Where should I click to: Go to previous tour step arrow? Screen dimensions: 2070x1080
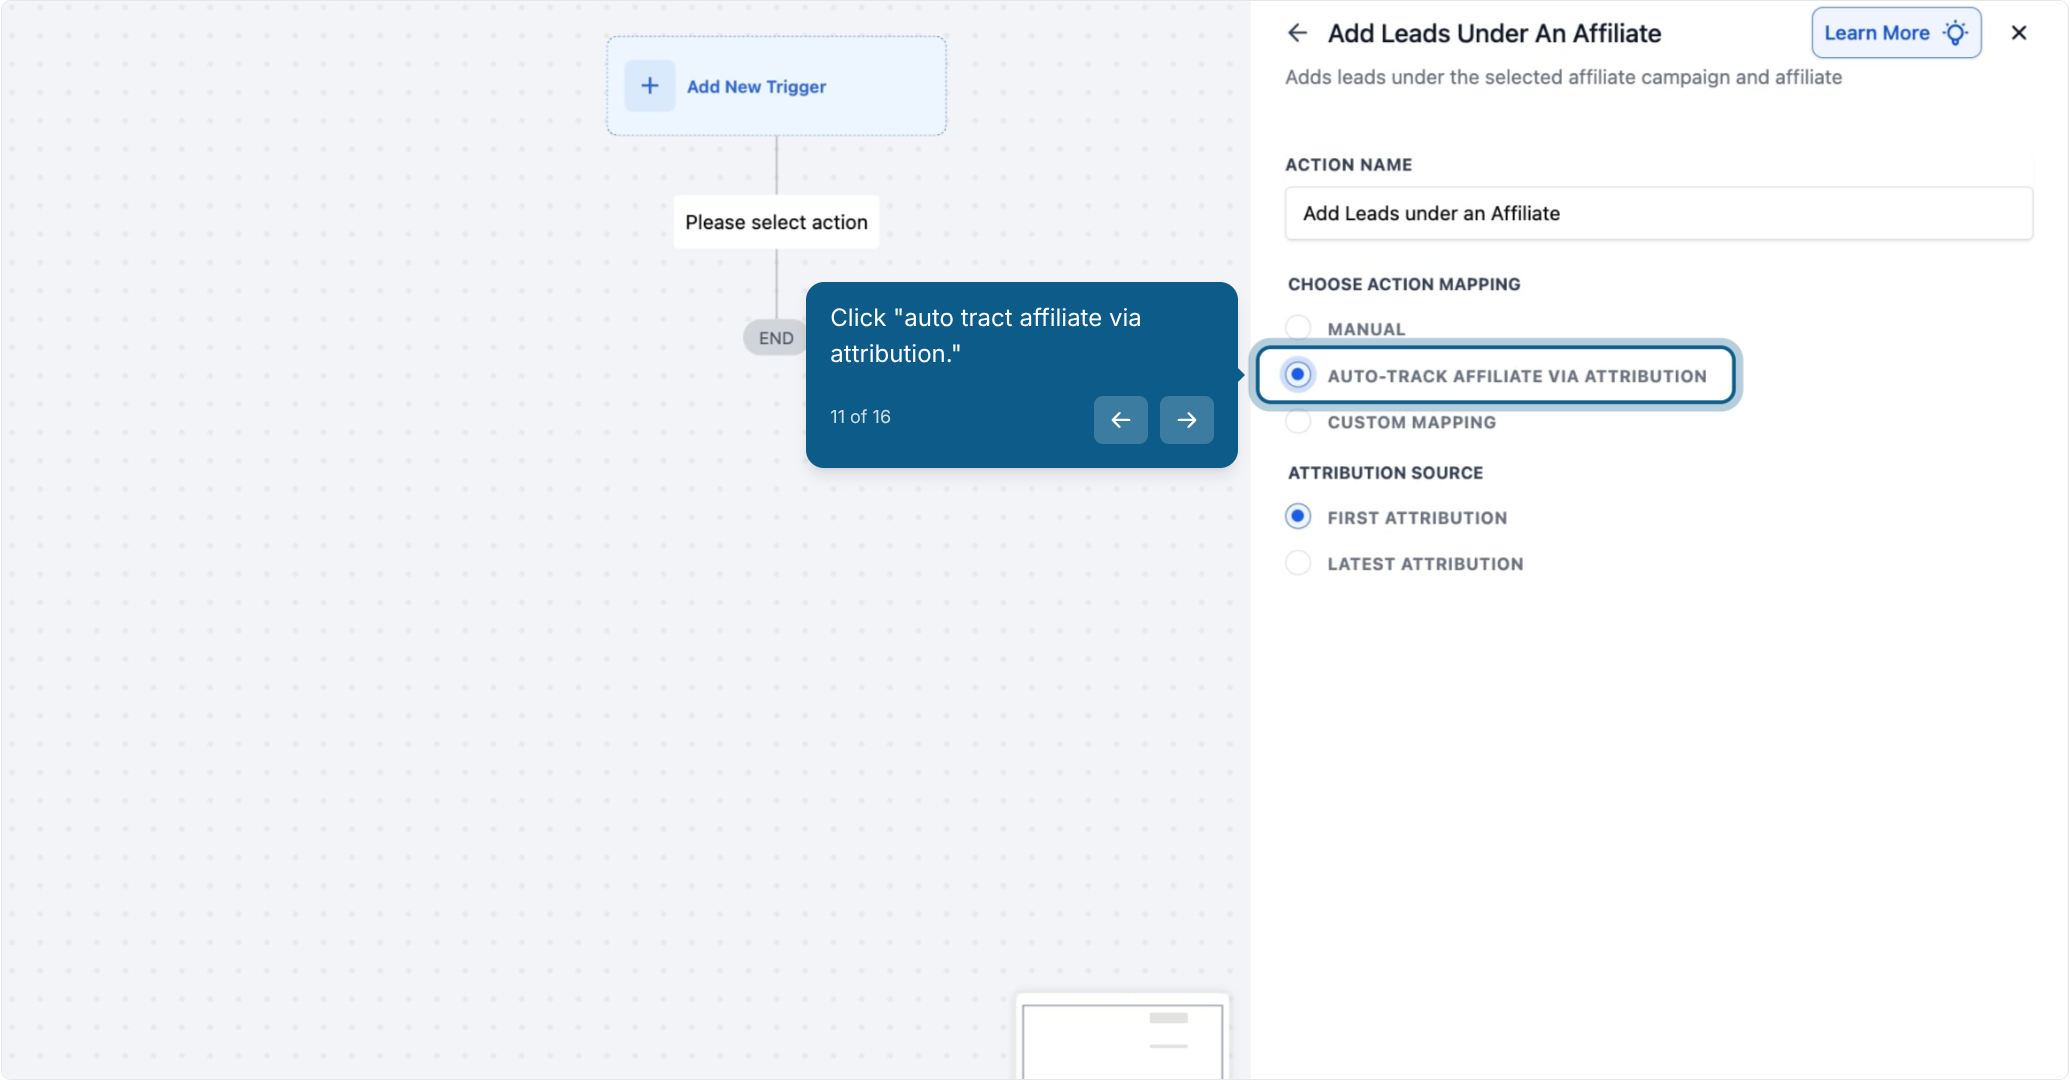tap(1120, 420)
